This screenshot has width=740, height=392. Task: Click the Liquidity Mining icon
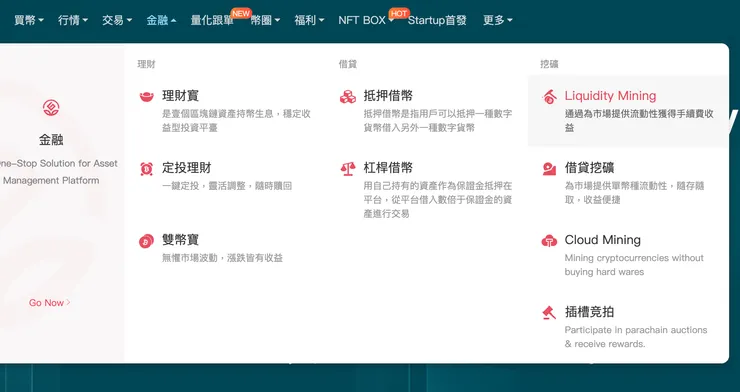(x=549, y=97)
